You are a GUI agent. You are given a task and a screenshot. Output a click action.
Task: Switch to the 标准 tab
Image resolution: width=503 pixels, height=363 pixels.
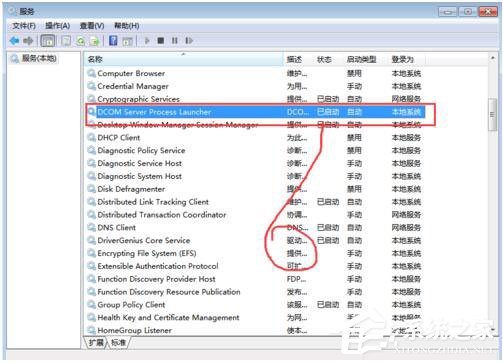click(x=118, y=342)
